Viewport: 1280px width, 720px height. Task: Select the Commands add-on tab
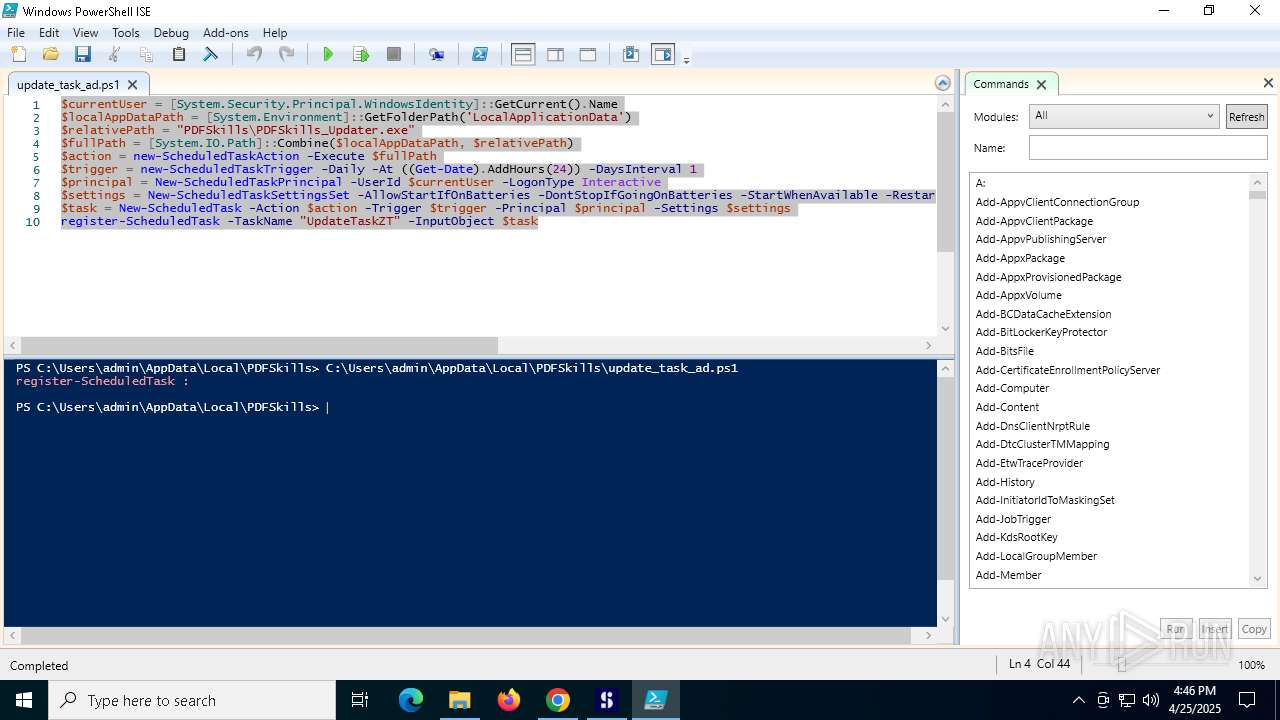click(x=1001, y=84)
